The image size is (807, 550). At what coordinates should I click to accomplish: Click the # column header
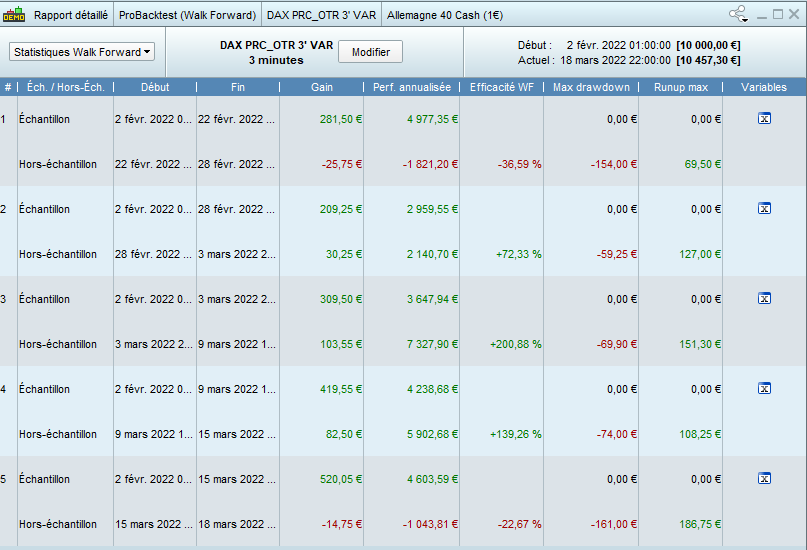point(8,87)
